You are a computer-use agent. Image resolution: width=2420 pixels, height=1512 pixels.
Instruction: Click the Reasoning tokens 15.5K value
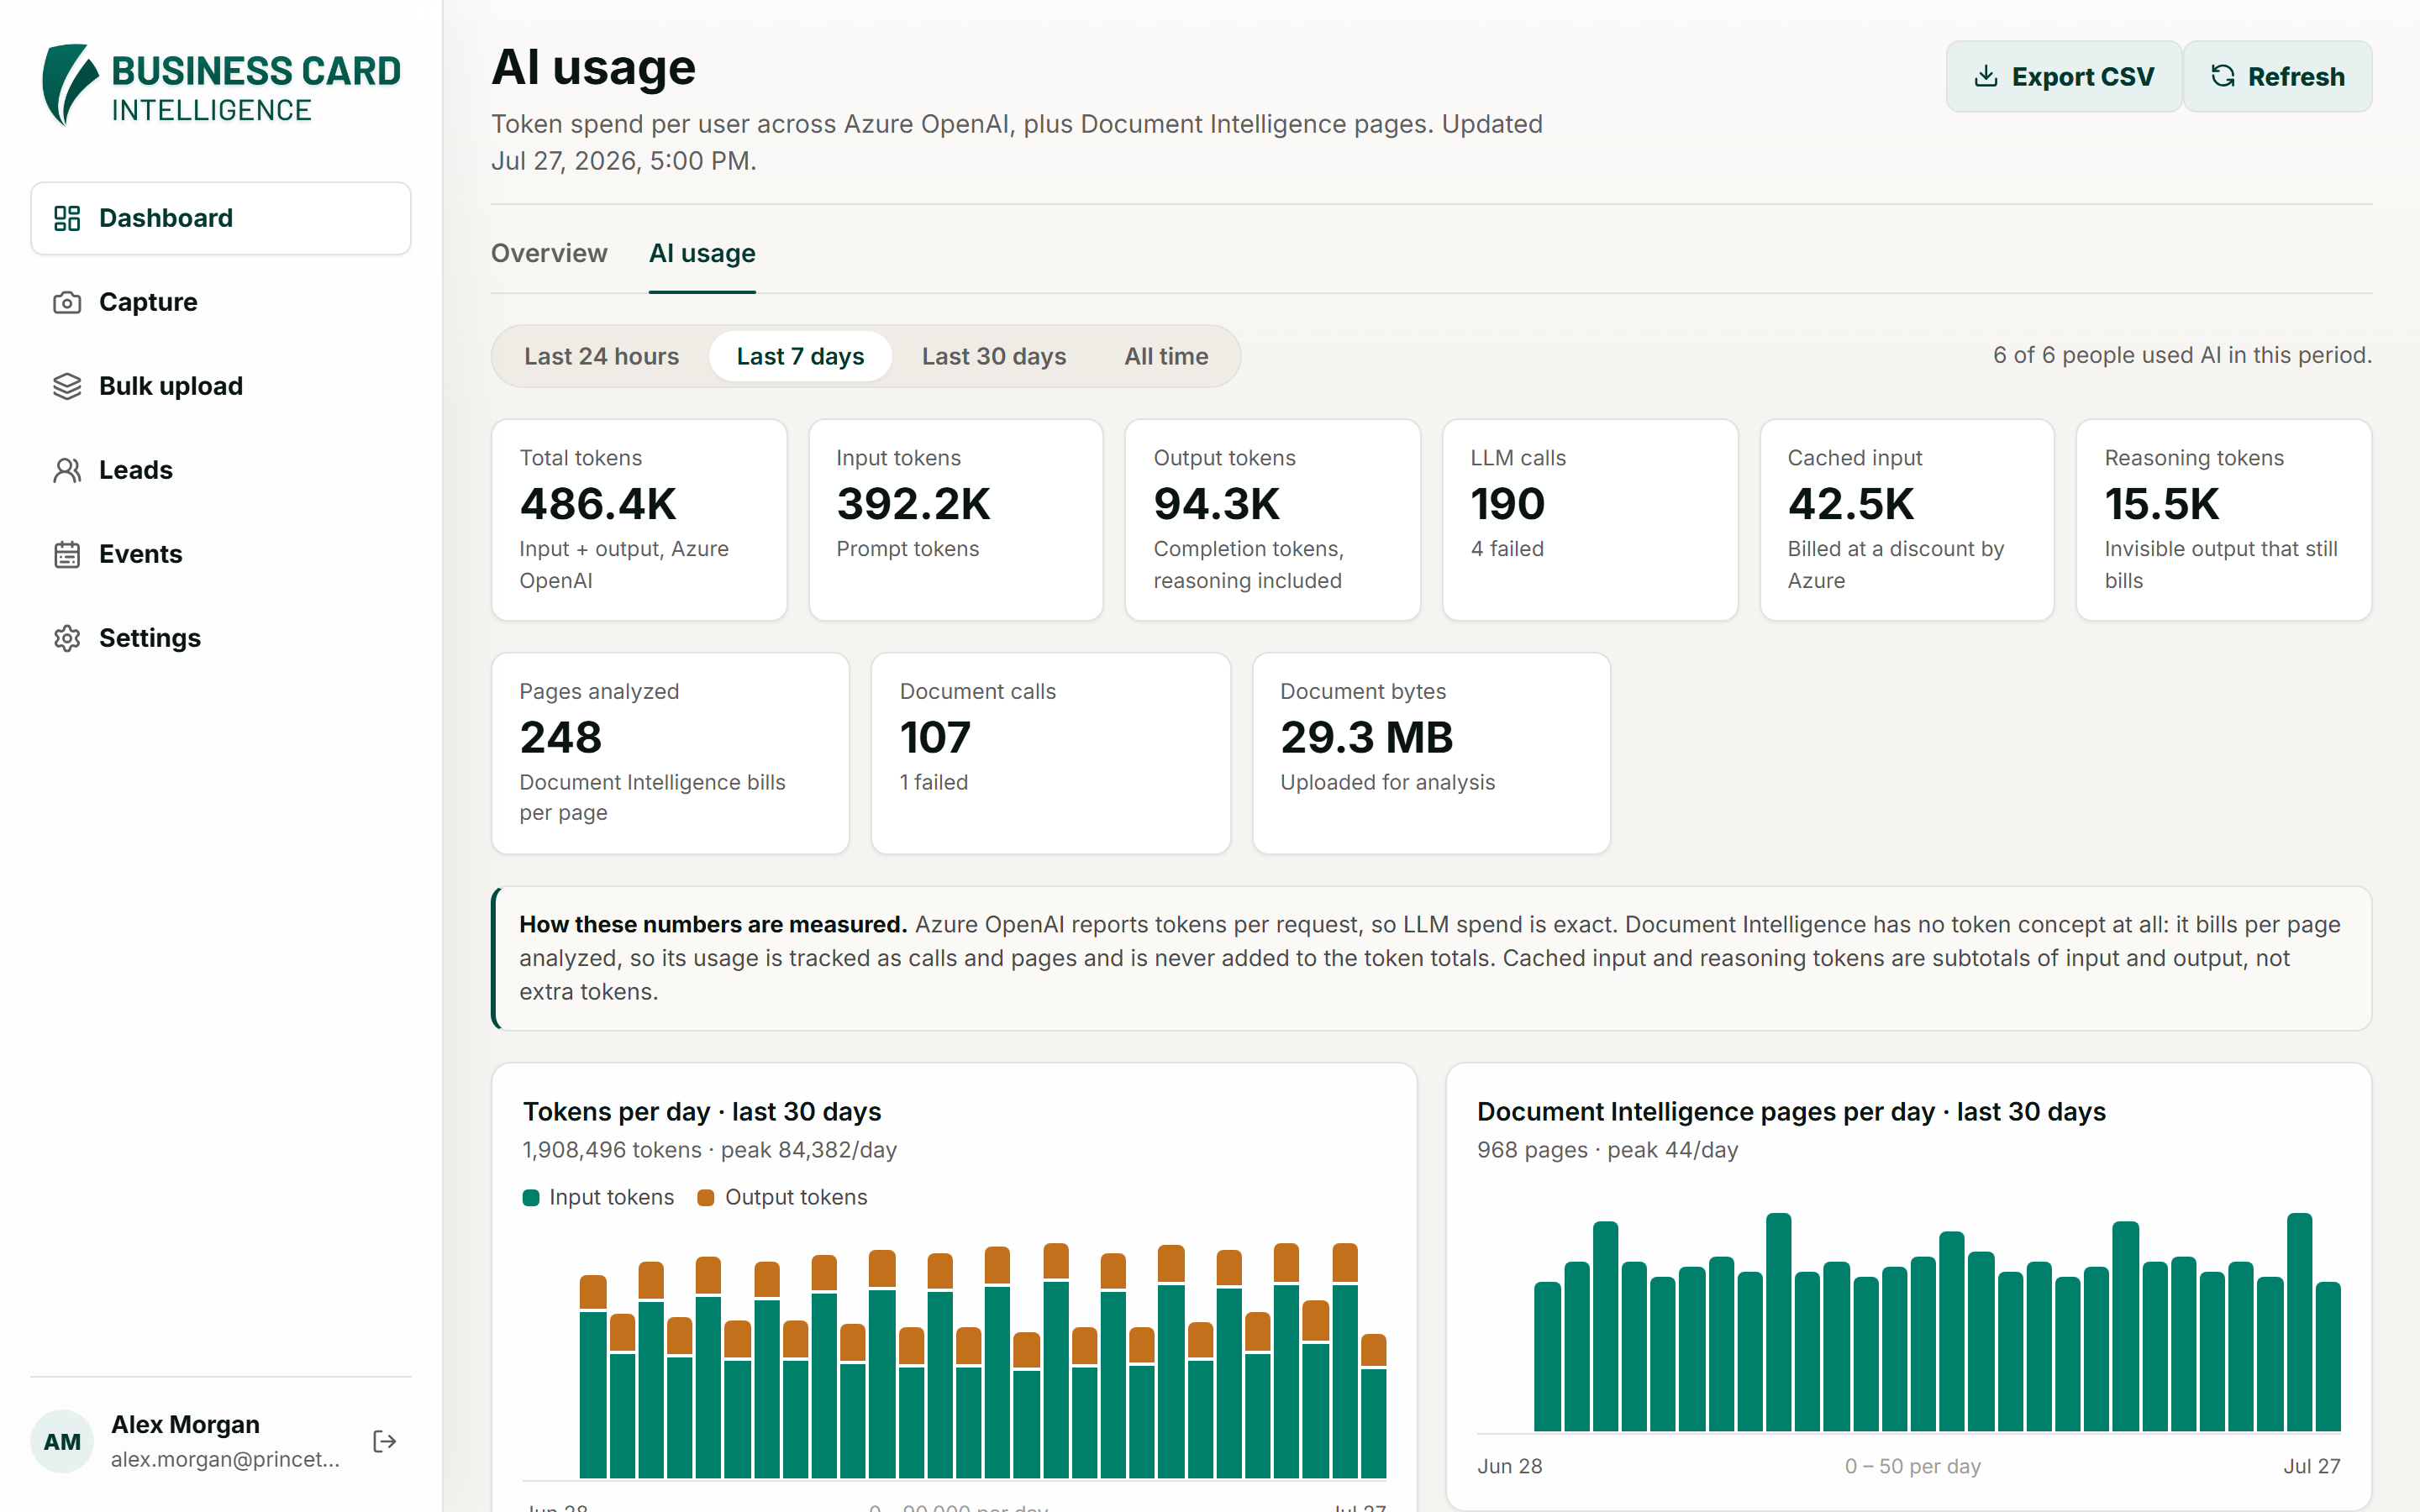pos(2162,503)
